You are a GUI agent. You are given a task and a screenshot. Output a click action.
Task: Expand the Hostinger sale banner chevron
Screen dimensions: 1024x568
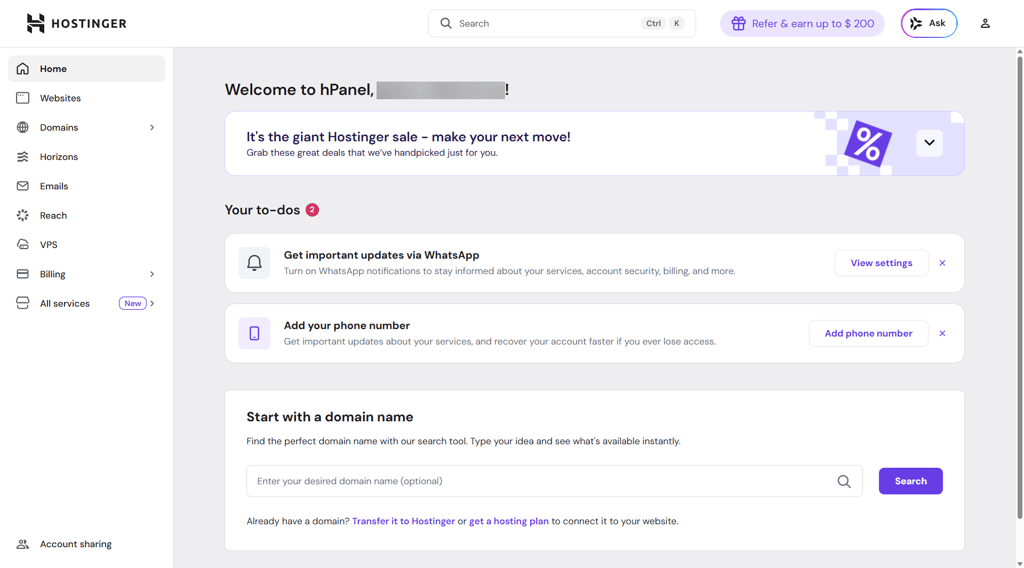click(x=929, y=143)
